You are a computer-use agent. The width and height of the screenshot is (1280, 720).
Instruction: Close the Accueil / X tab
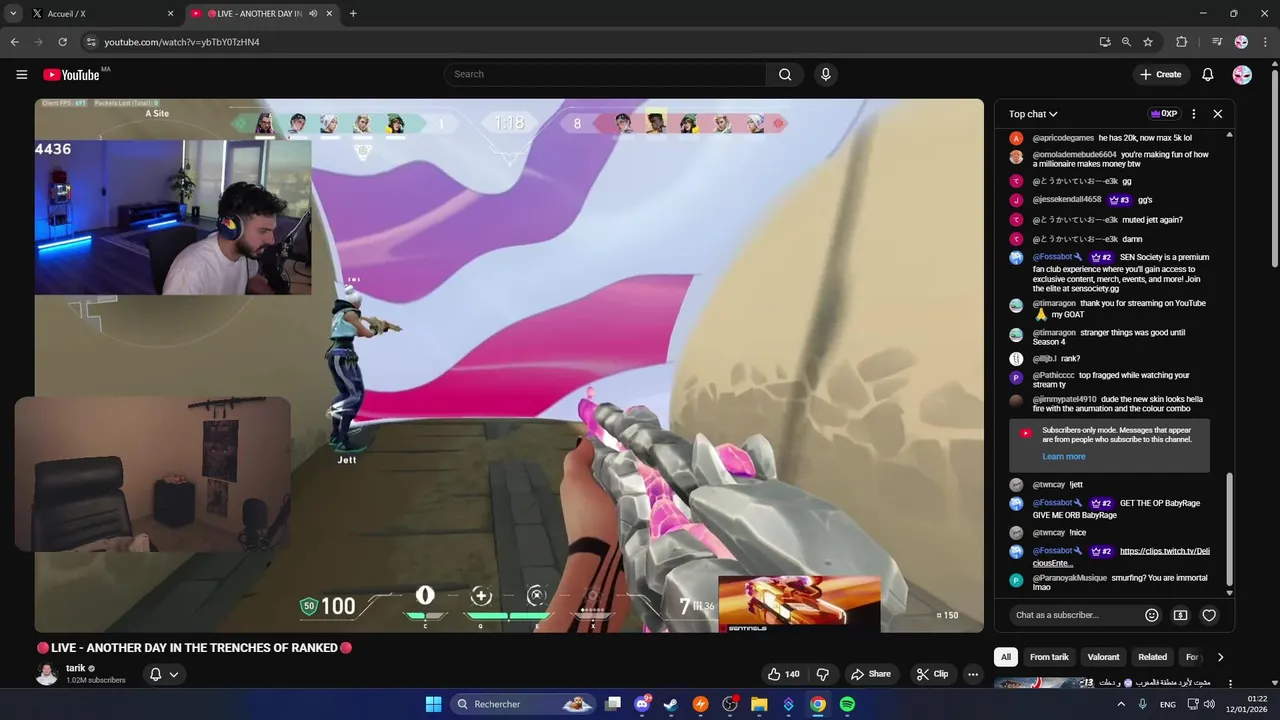170,13
